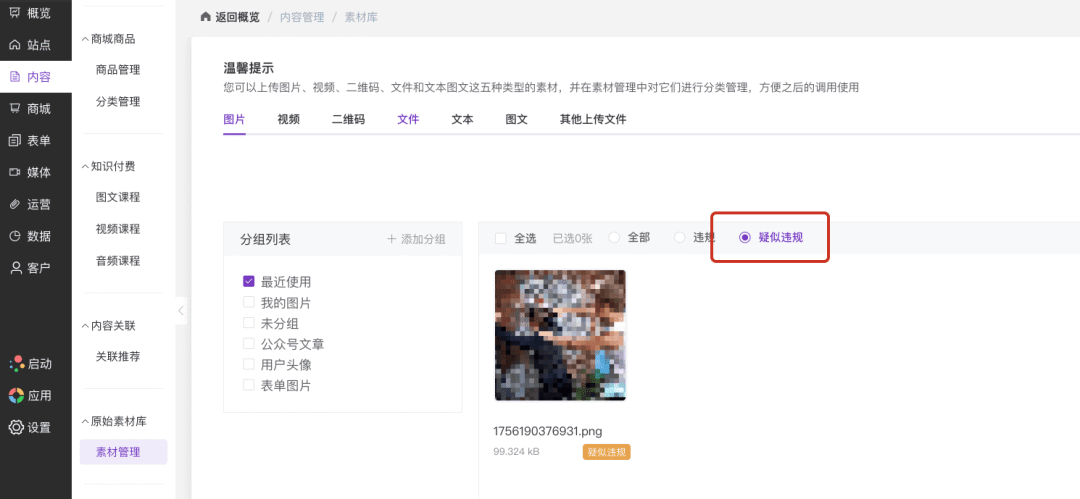1080x499 pixels.
Task: Check the 用户头像 group checkbox
Action: click(x=249, y=364)
